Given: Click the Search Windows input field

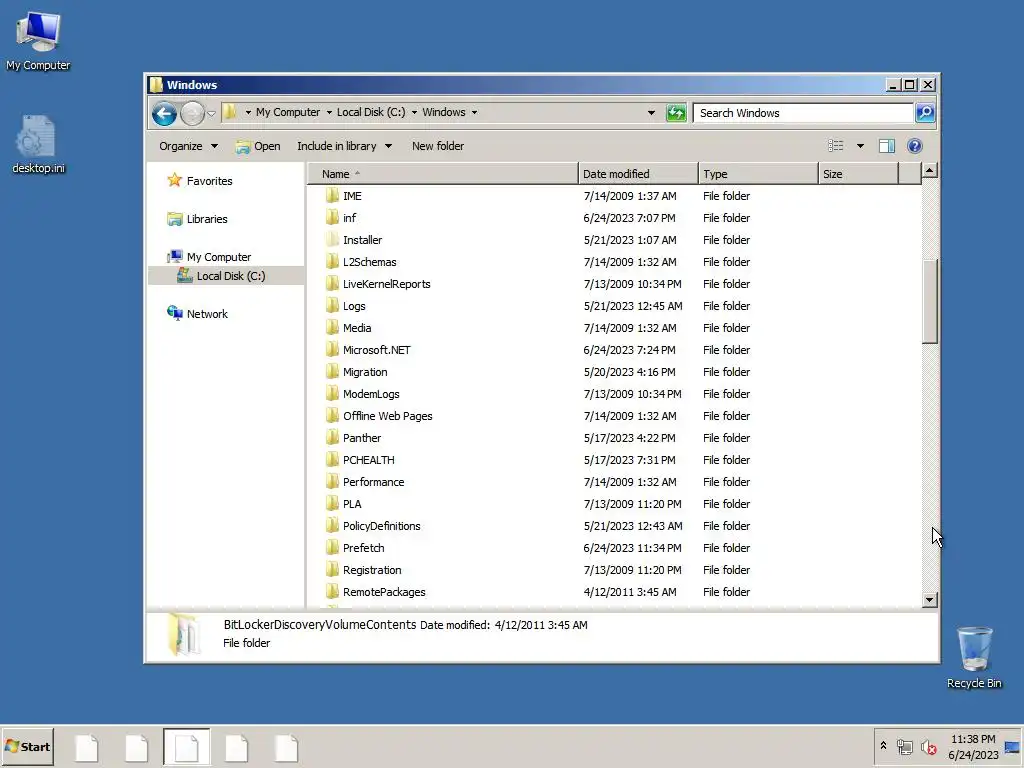Looking at the screenshot, I should click(x=803, y=113).
